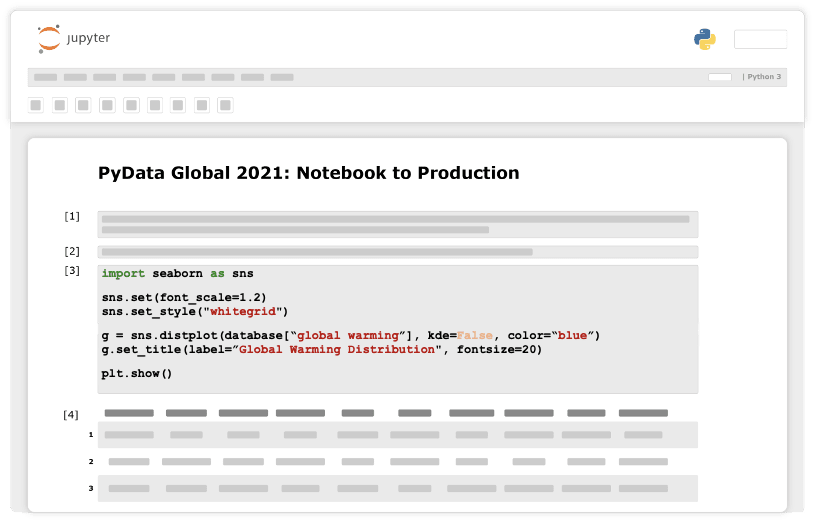Click the 'blue' color string
This screenshot has width=815, height=522.
pyautogui.click(x=572, y=336)
